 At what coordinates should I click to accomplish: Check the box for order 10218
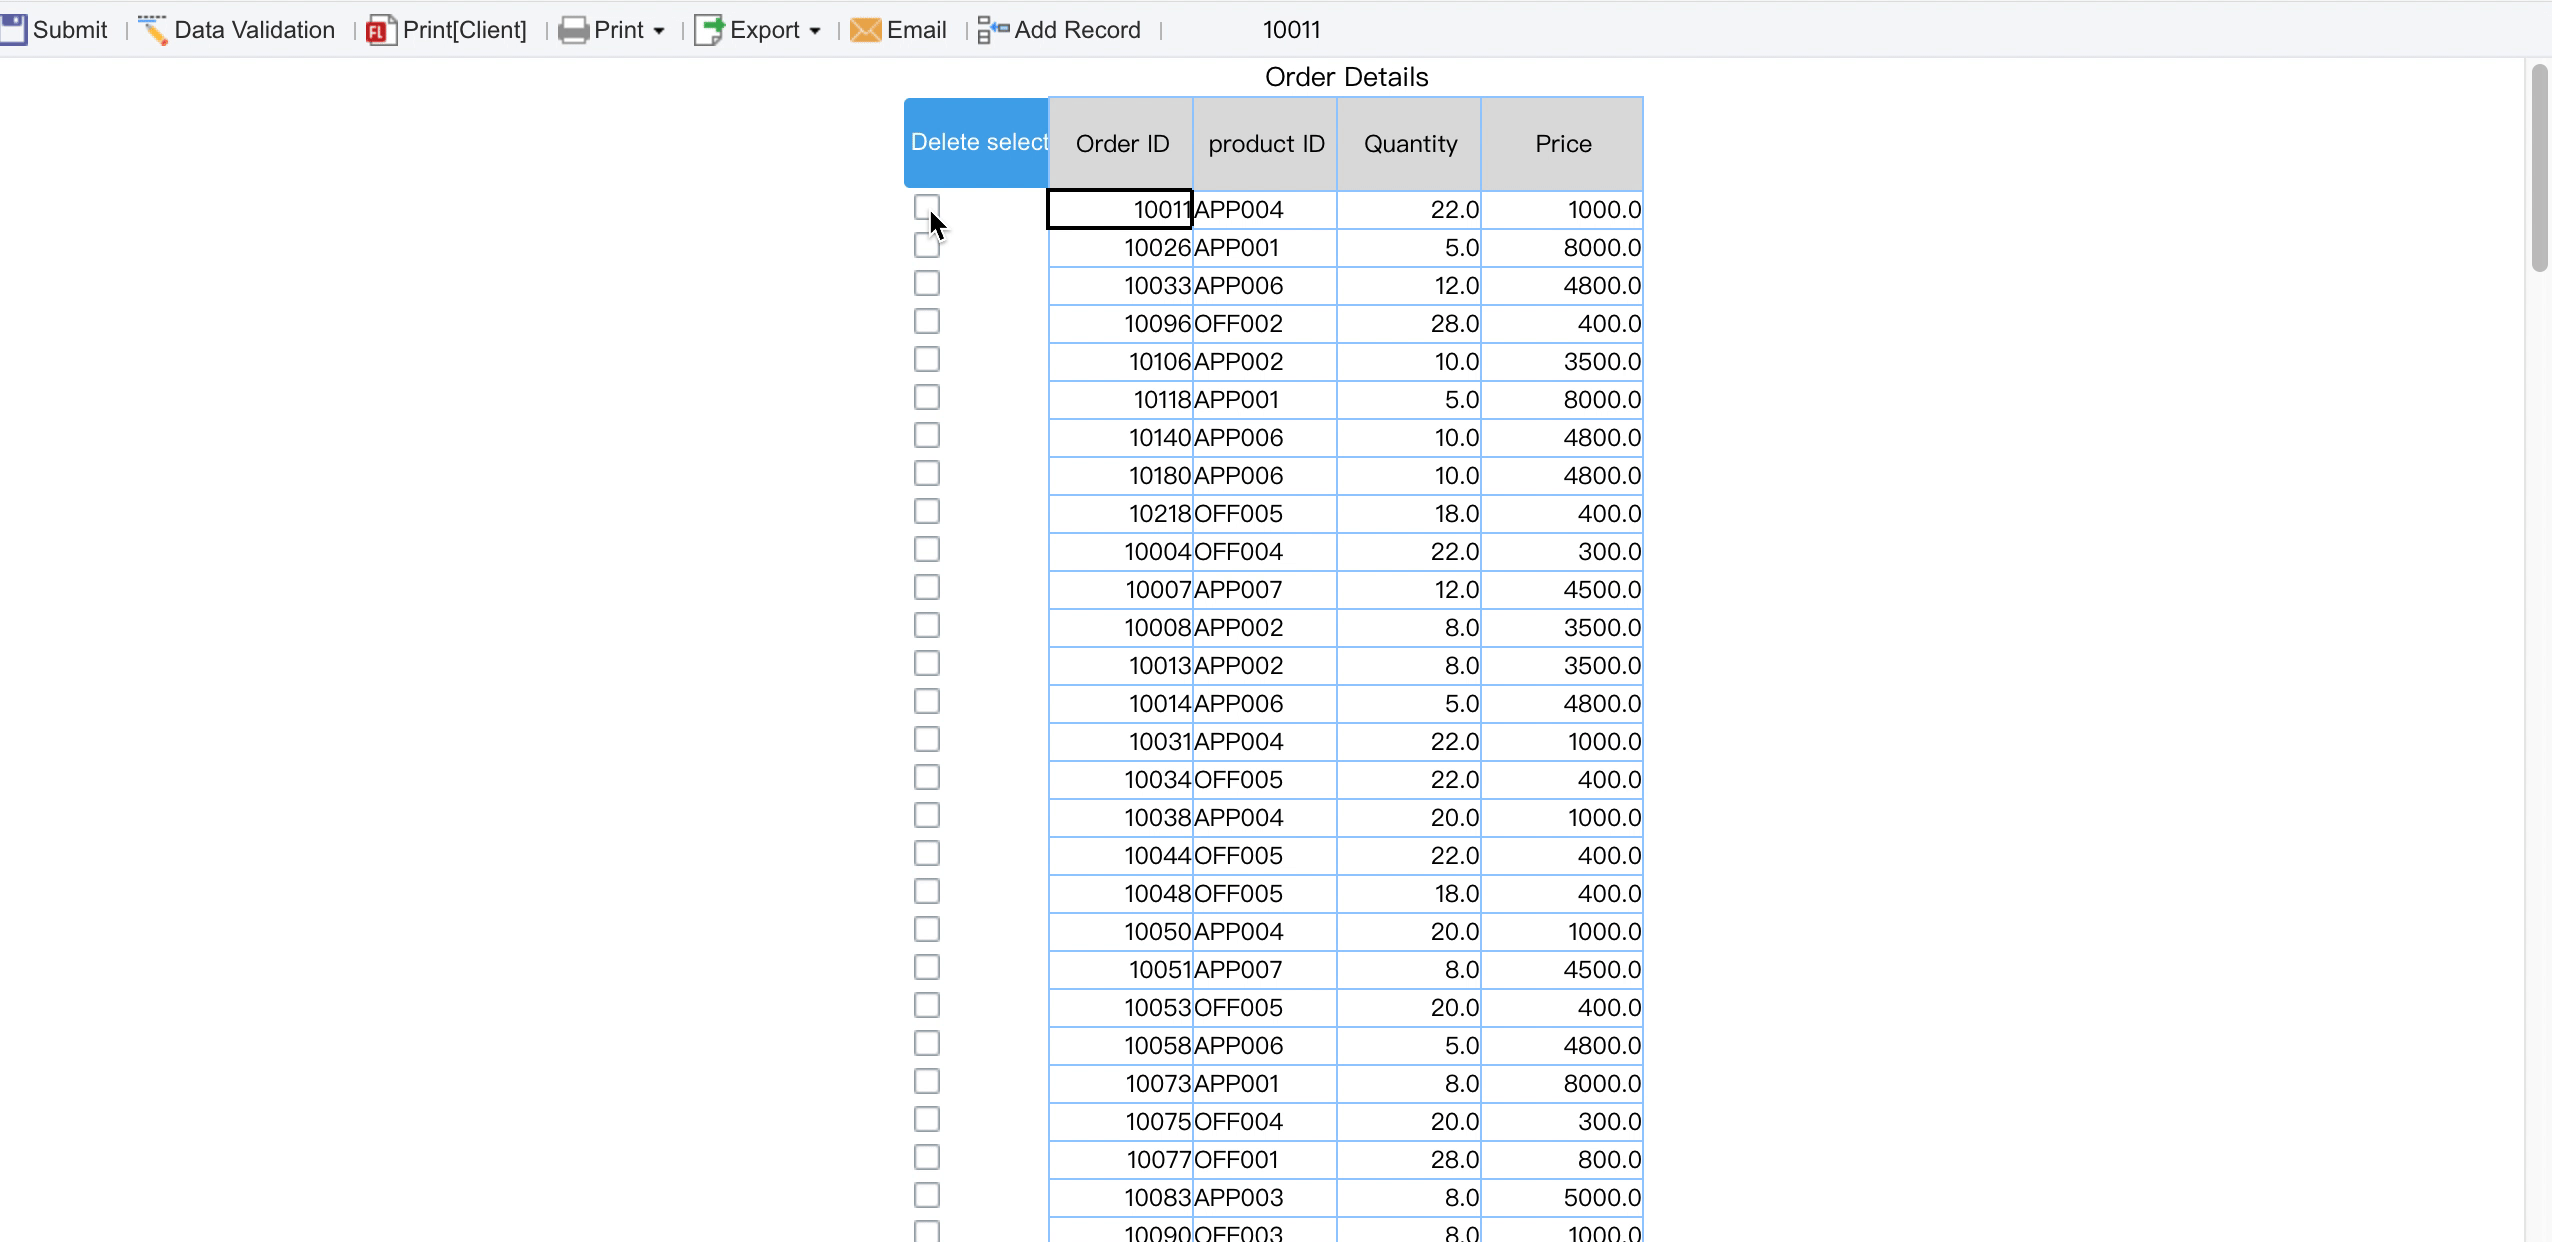point(927,512)
